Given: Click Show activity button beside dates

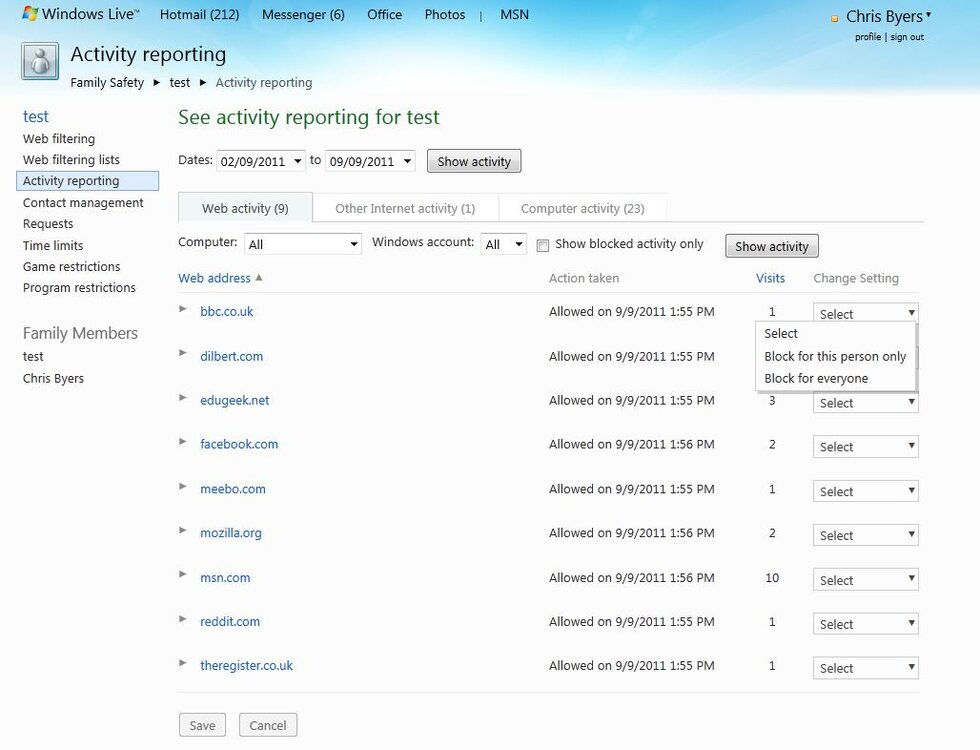Looking at the screenshot, I should click(x=474, y=161).
